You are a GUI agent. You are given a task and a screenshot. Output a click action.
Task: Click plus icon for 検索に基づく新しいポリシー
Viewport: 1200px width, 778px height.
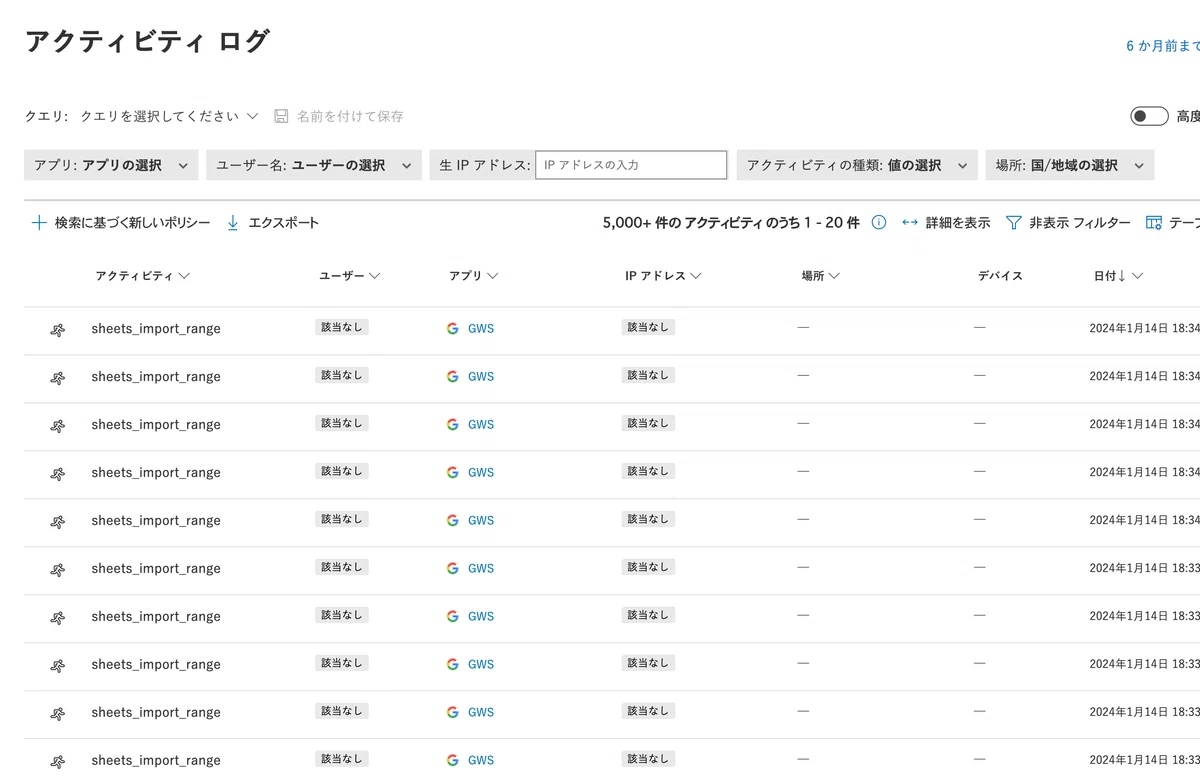(39, 223)
